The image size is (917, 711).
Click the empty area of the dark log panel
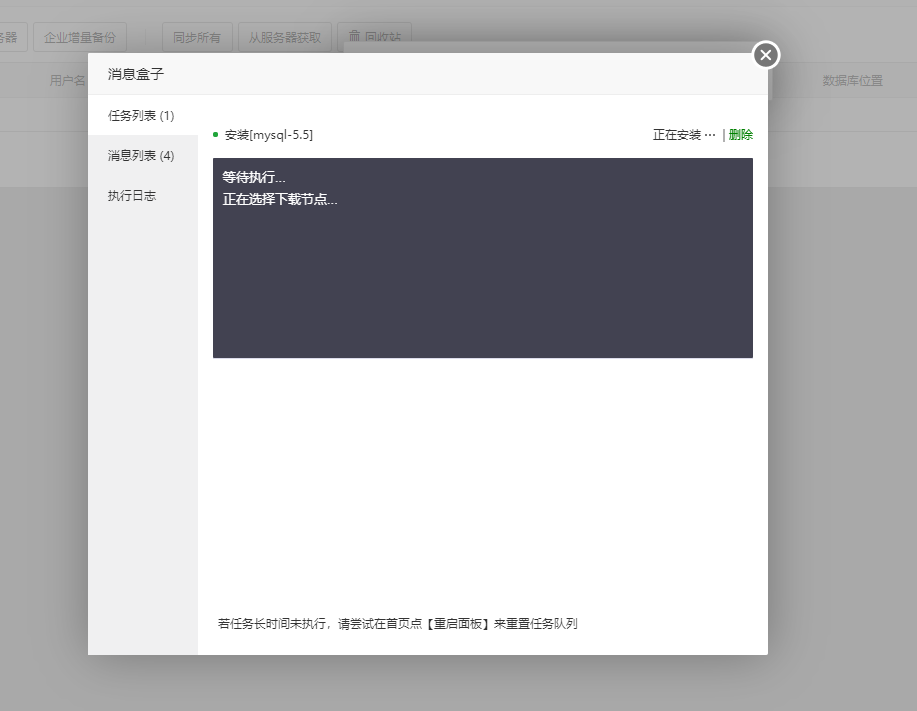point(482,290)
